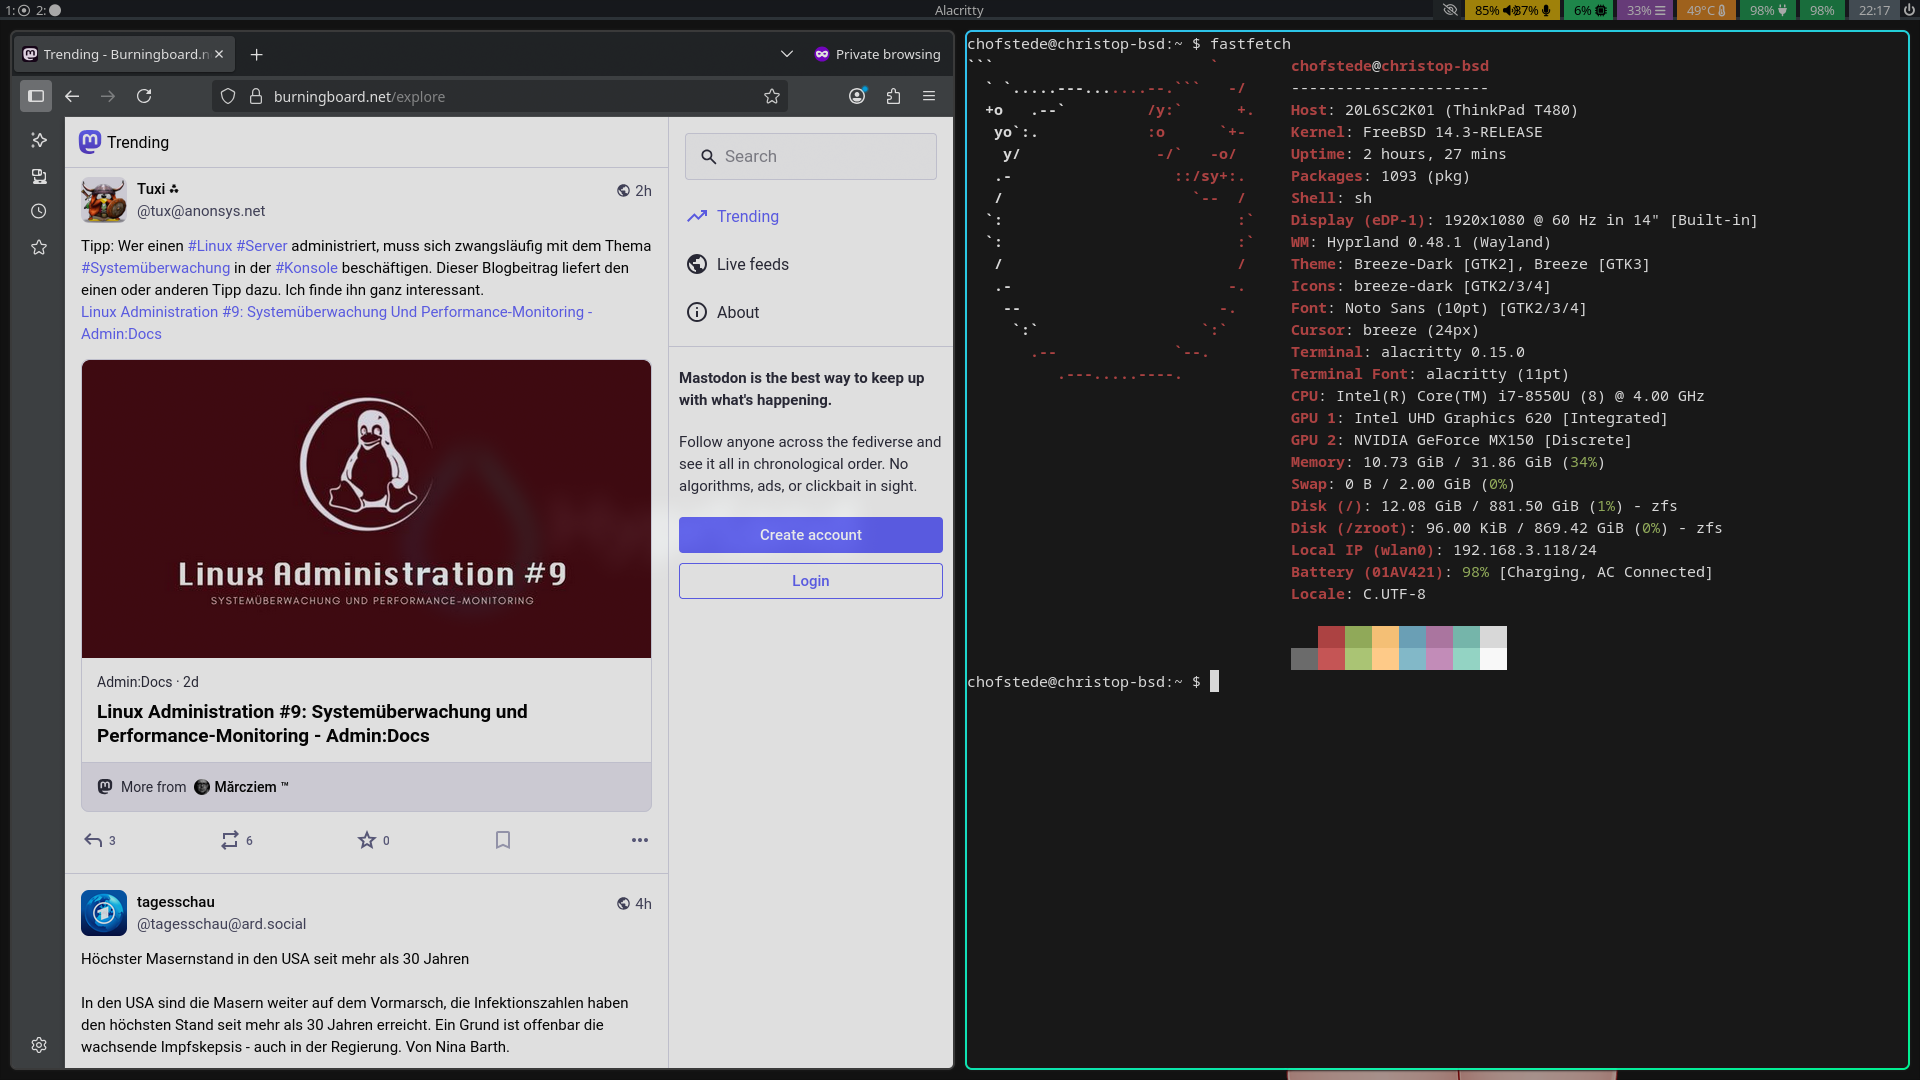
Task: Click the Mastodon Search field
Action: [x=810, y=156]
